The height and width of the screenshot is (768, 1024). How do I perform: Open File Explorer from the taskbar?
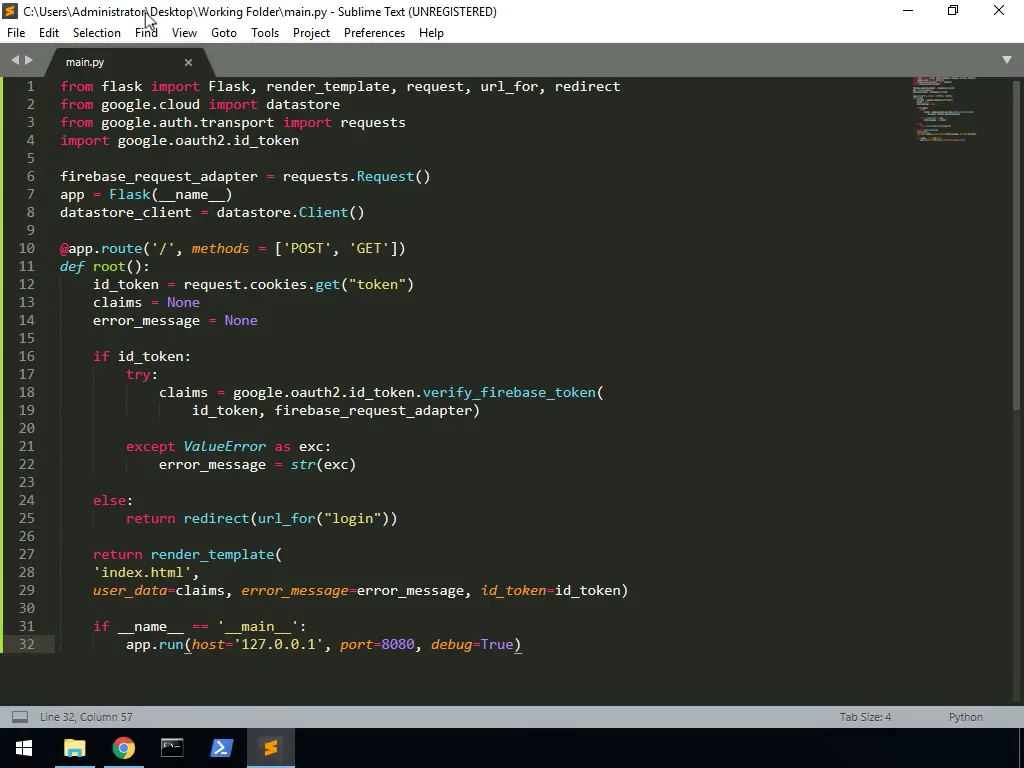(x=74, y=748)
